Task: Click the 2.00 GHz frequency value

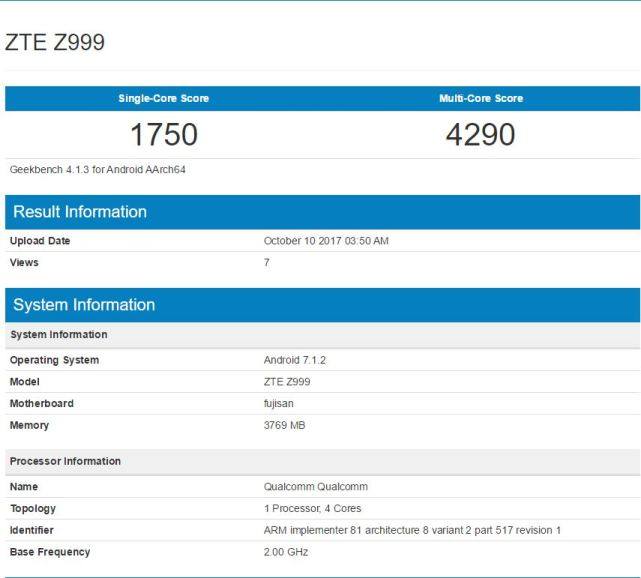Action: click(x=286, y=552)
